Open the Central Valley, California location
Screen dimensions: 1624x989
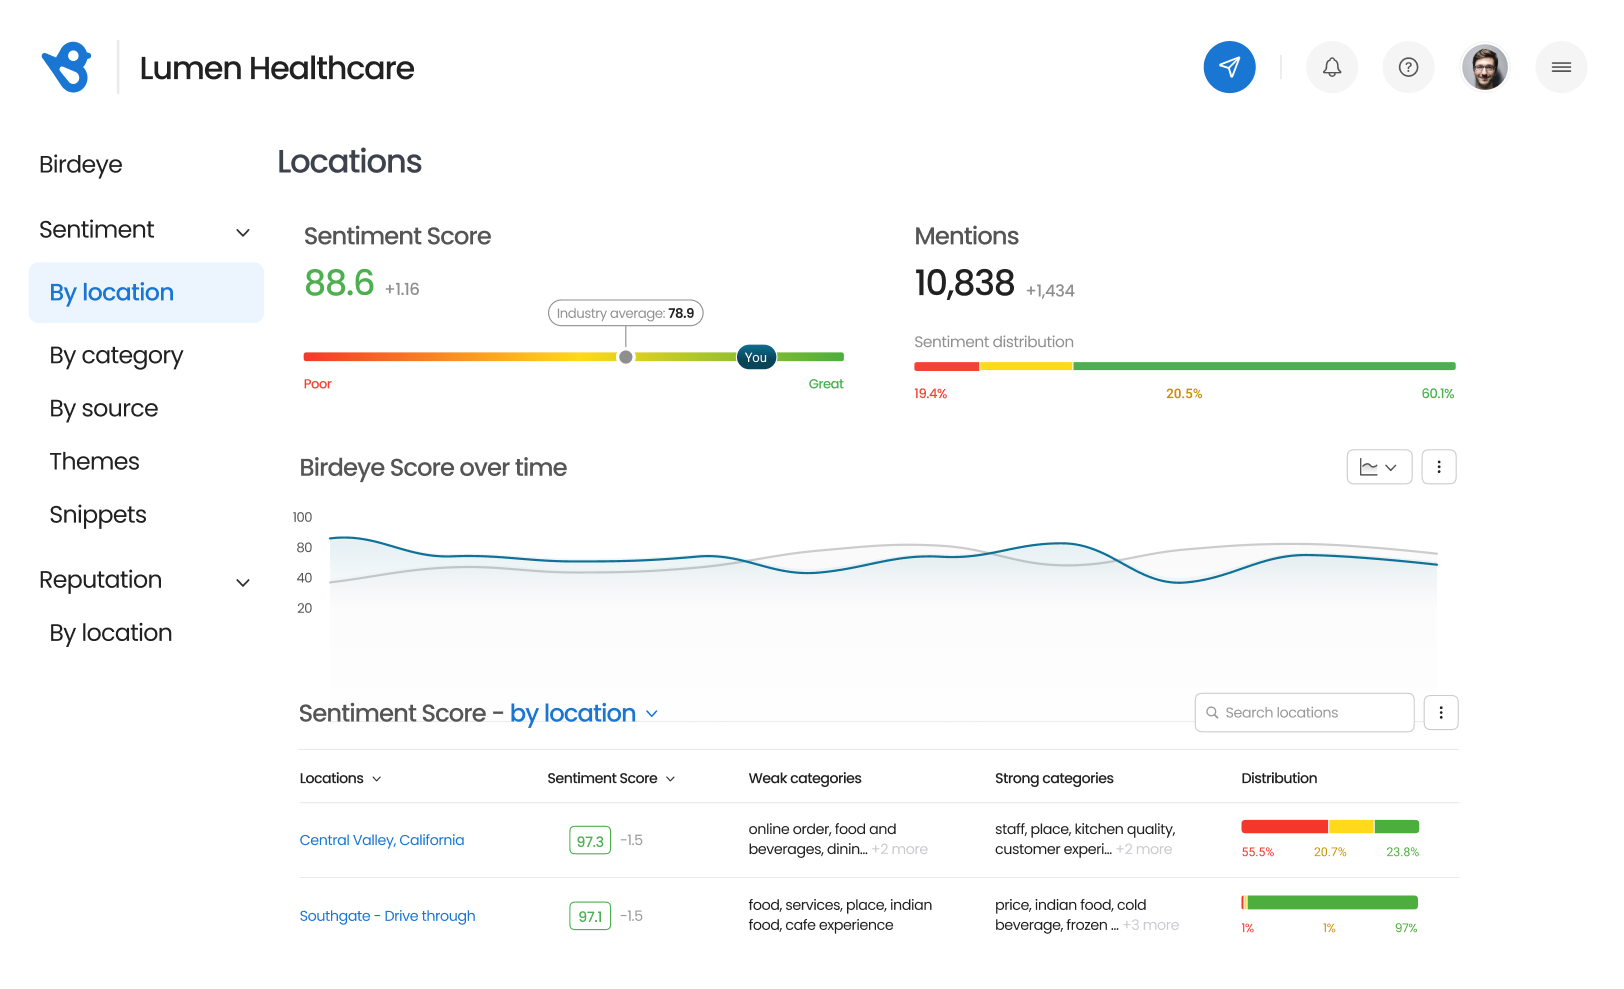(381, 840)
